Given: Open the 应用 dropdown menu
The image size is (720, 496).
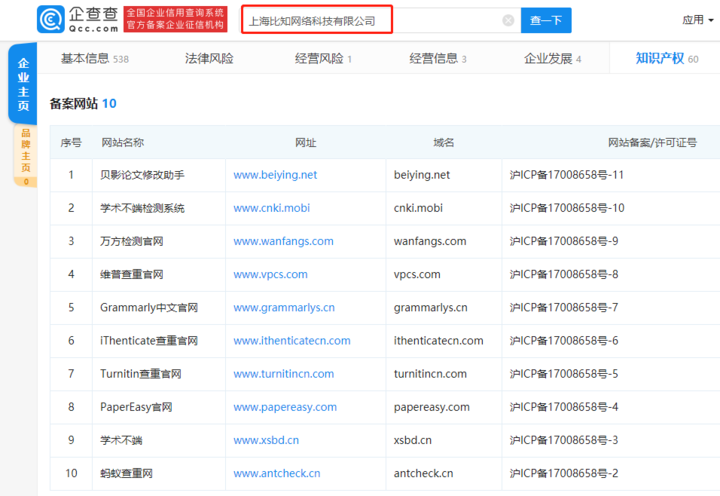Looking at the screenshot, I should pos(697,20).
